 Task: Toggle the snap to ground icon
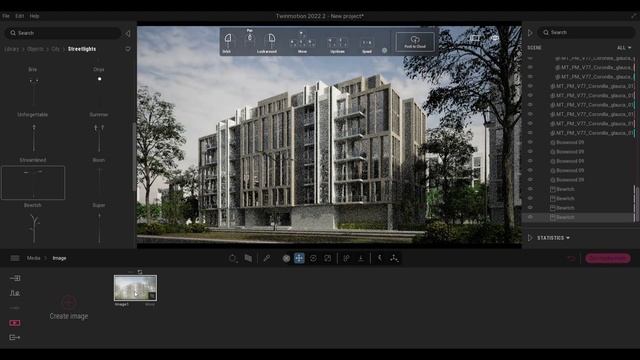[361, 258]
